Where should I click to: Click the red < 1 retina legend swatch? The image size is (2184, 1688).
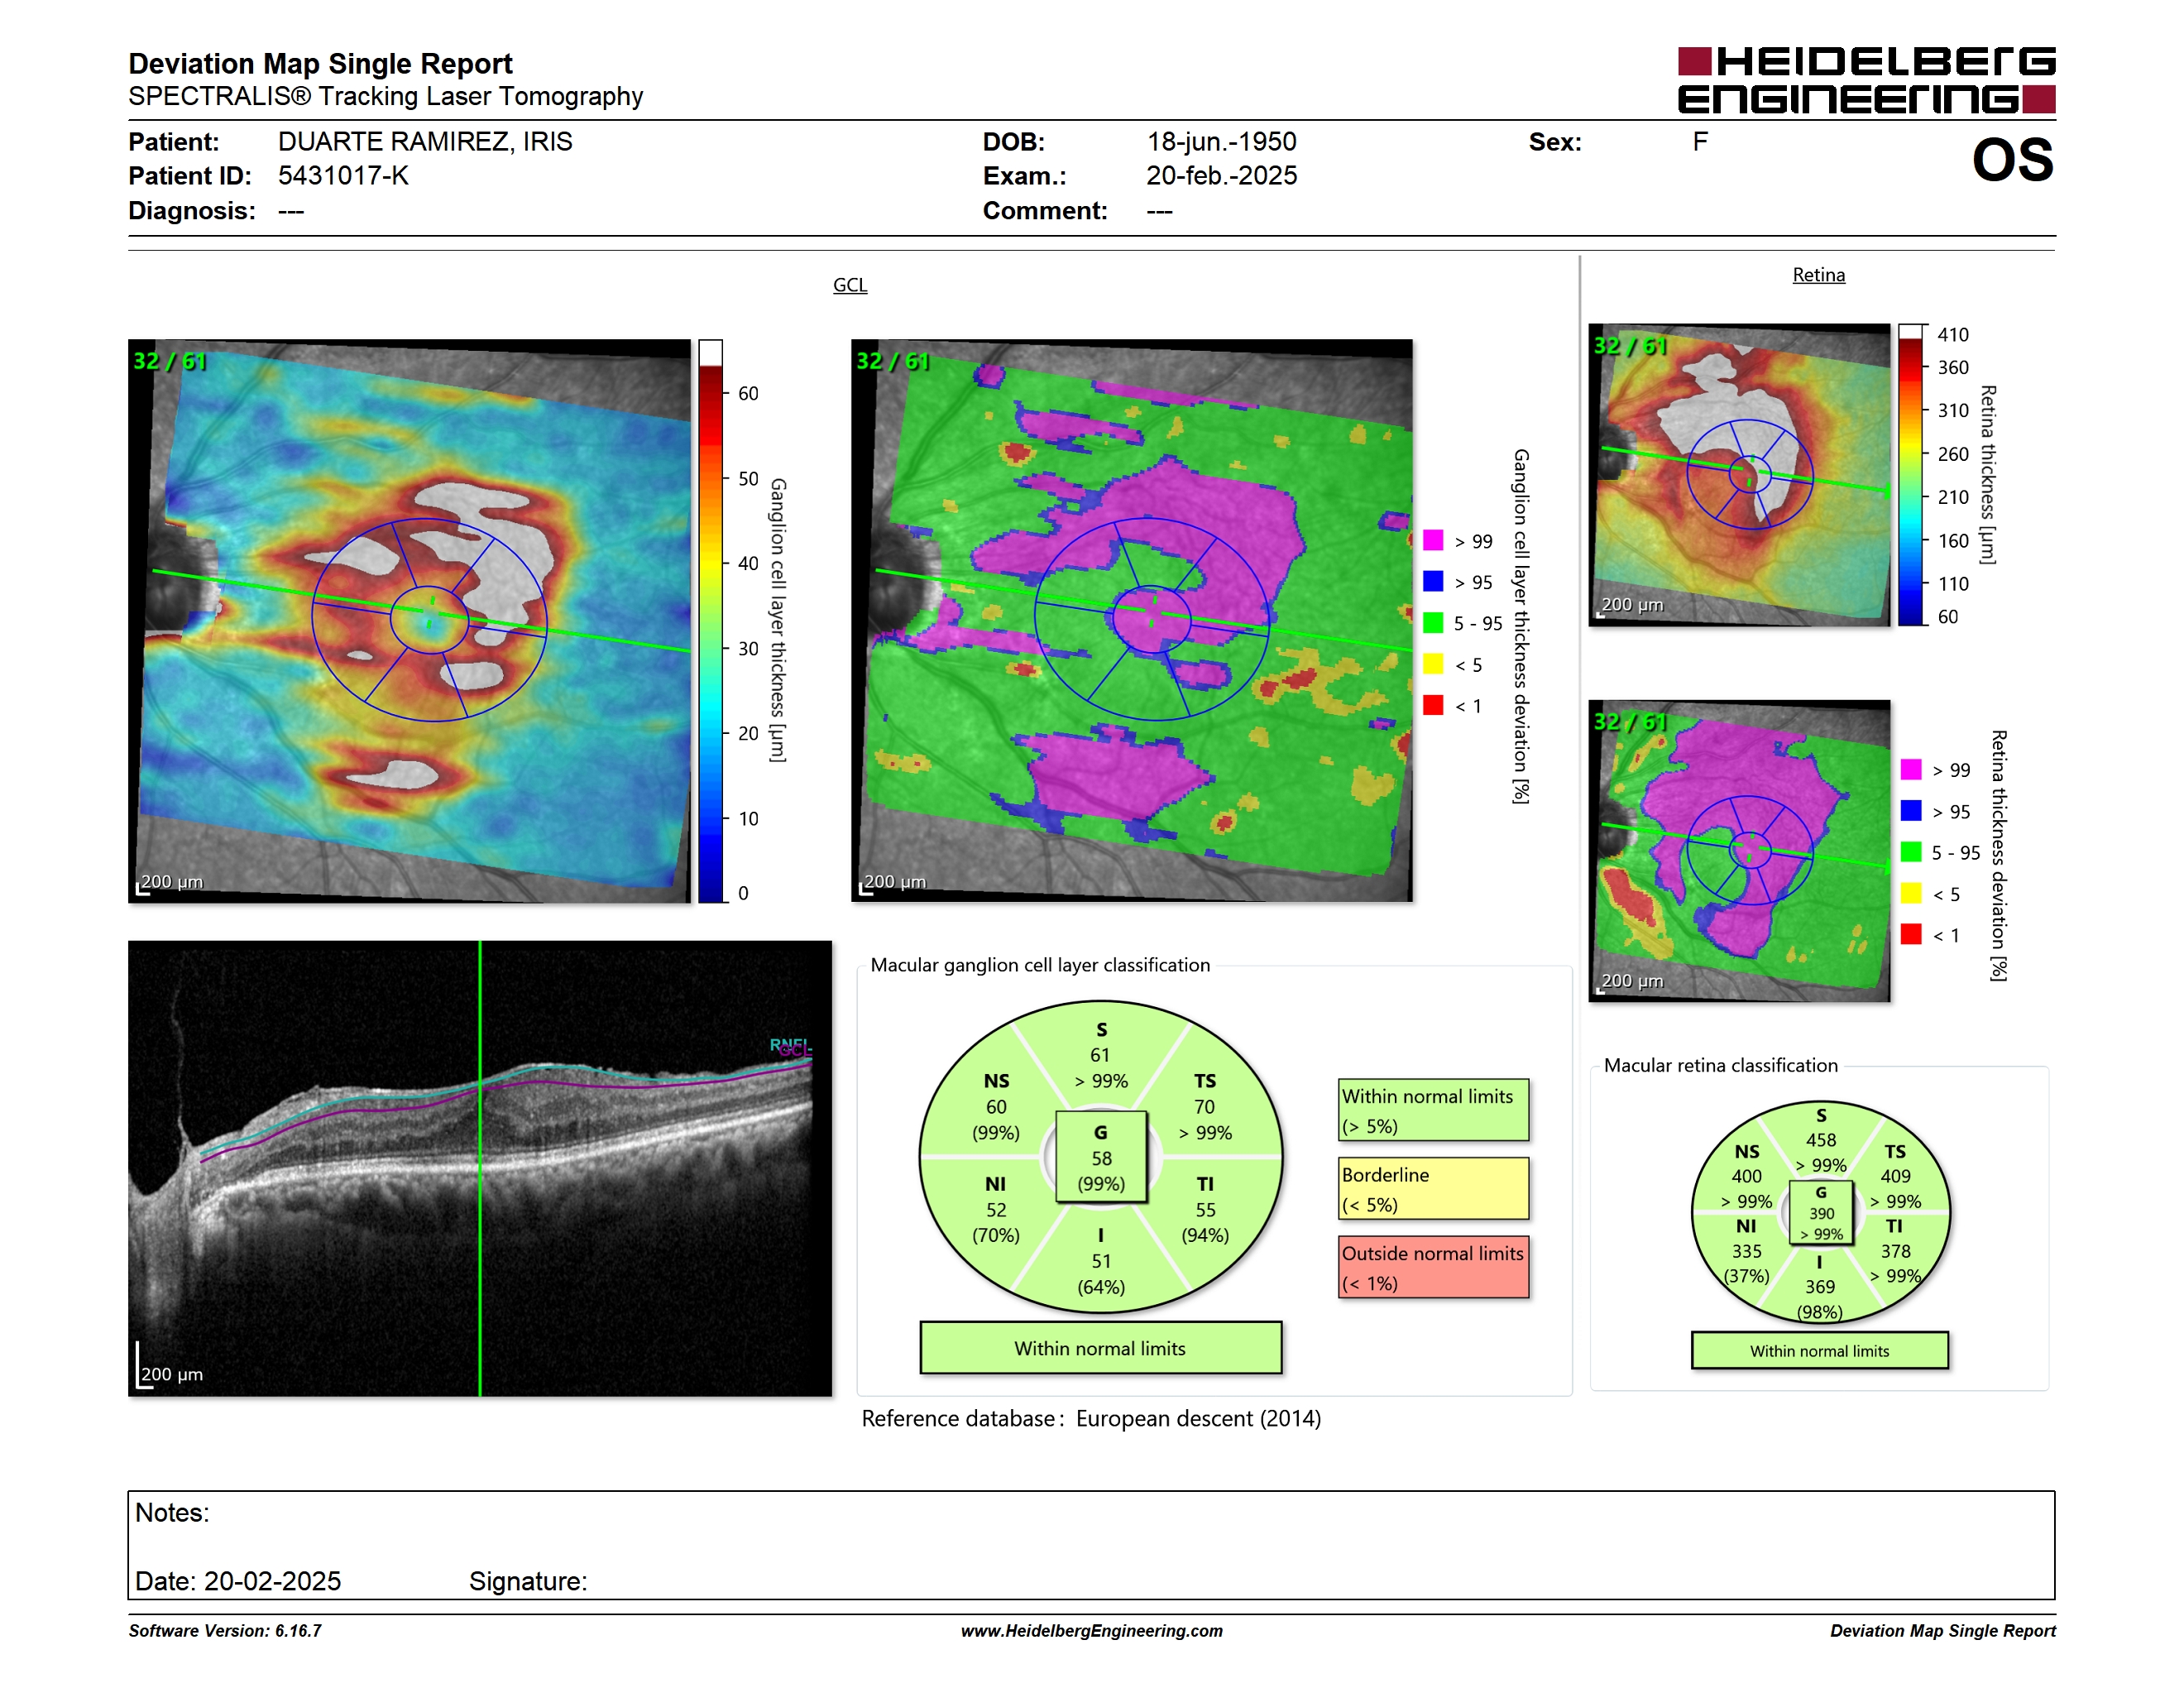click(x=1911, y=934)
